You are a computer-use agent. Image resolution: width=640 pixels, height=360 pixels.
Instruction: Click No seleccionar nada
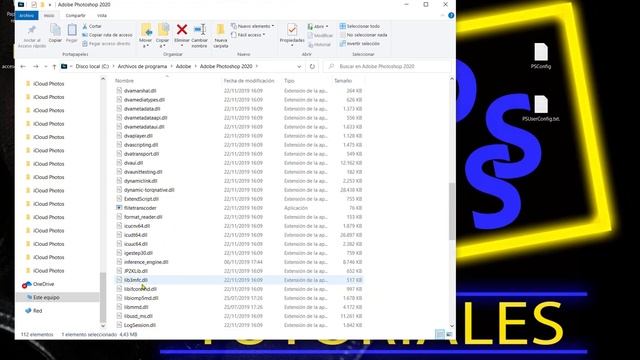[363, 35]
